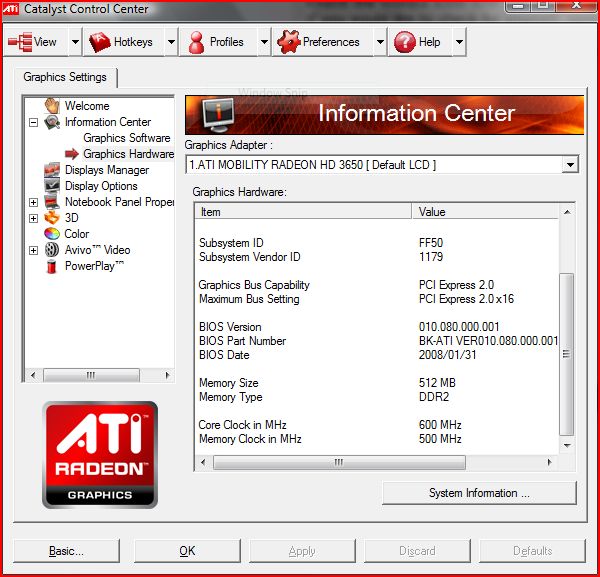
Task: Click the PowerPlay battery icon
Action: [51, 266]
